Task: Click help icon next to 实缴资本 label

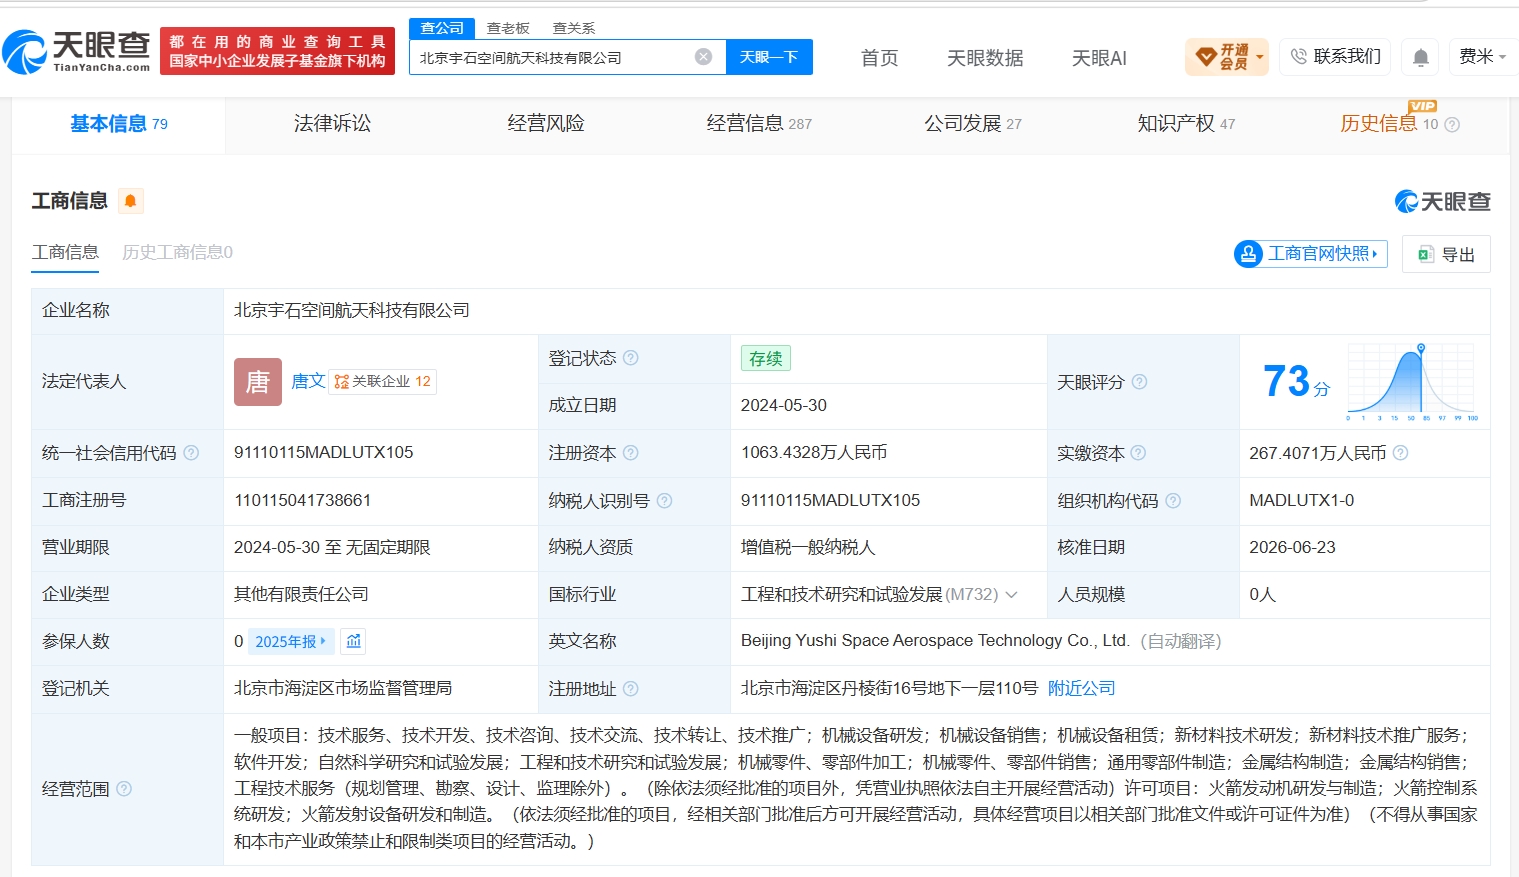Action: pos(1138,453)
